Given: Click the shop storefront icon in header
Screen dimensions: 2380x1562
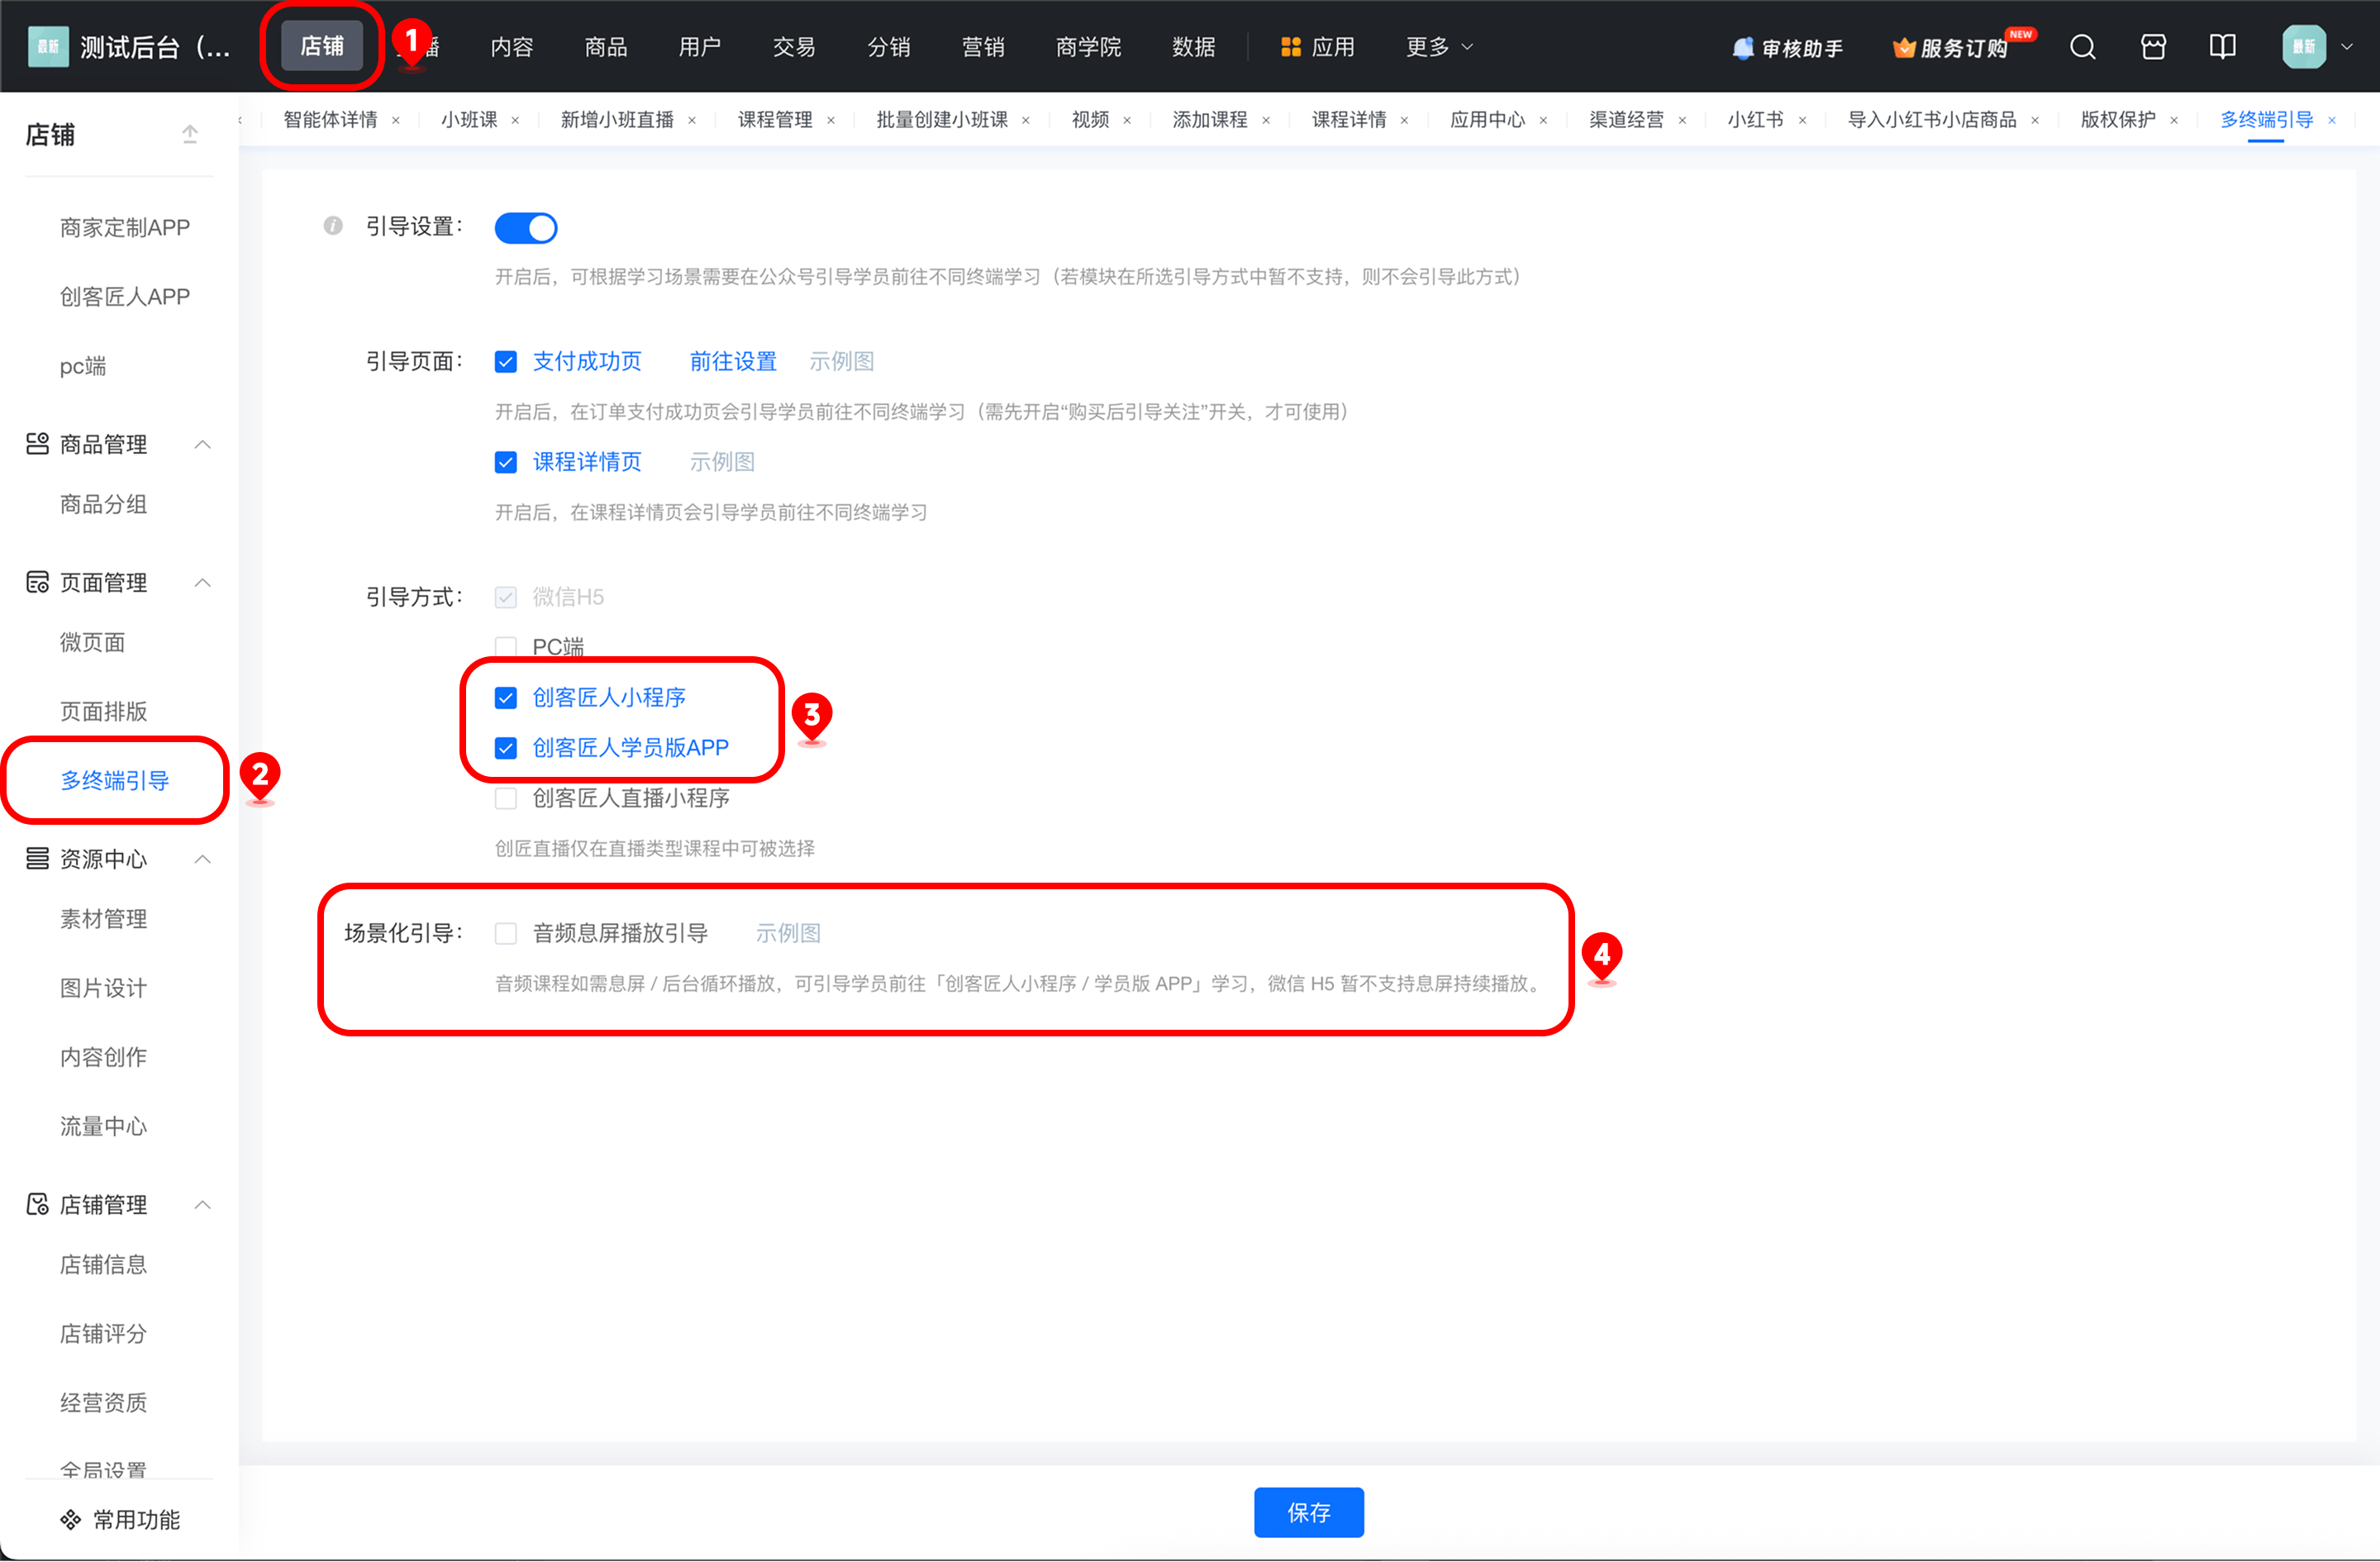Looking at the screenshot, I should tap(2153, 47).
